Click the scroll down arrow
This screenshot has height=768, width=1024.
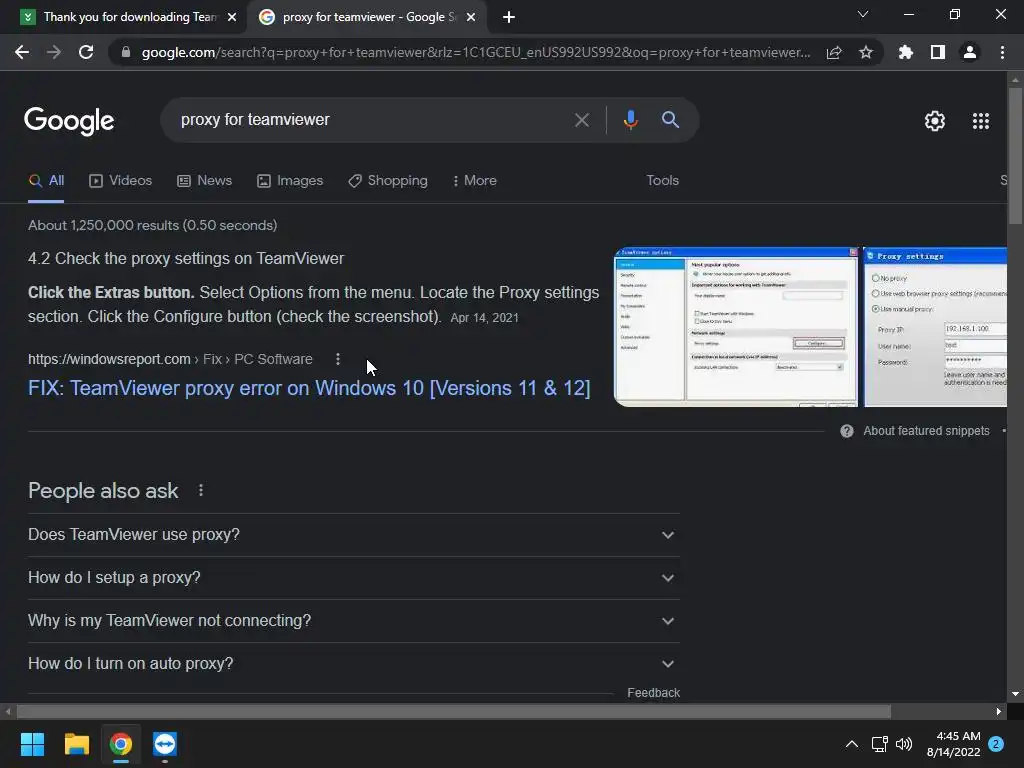(x=1016, y=694)
